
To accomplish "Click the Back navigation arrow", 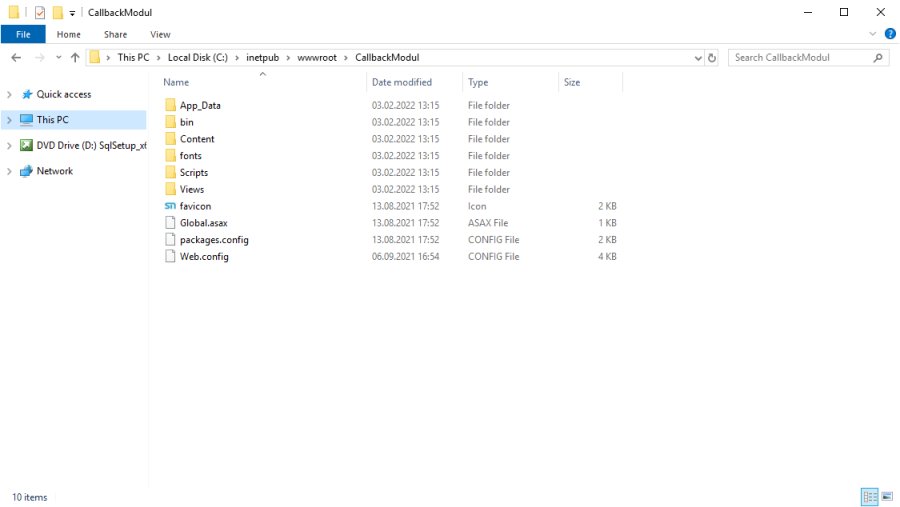I will tap(16, 58).
